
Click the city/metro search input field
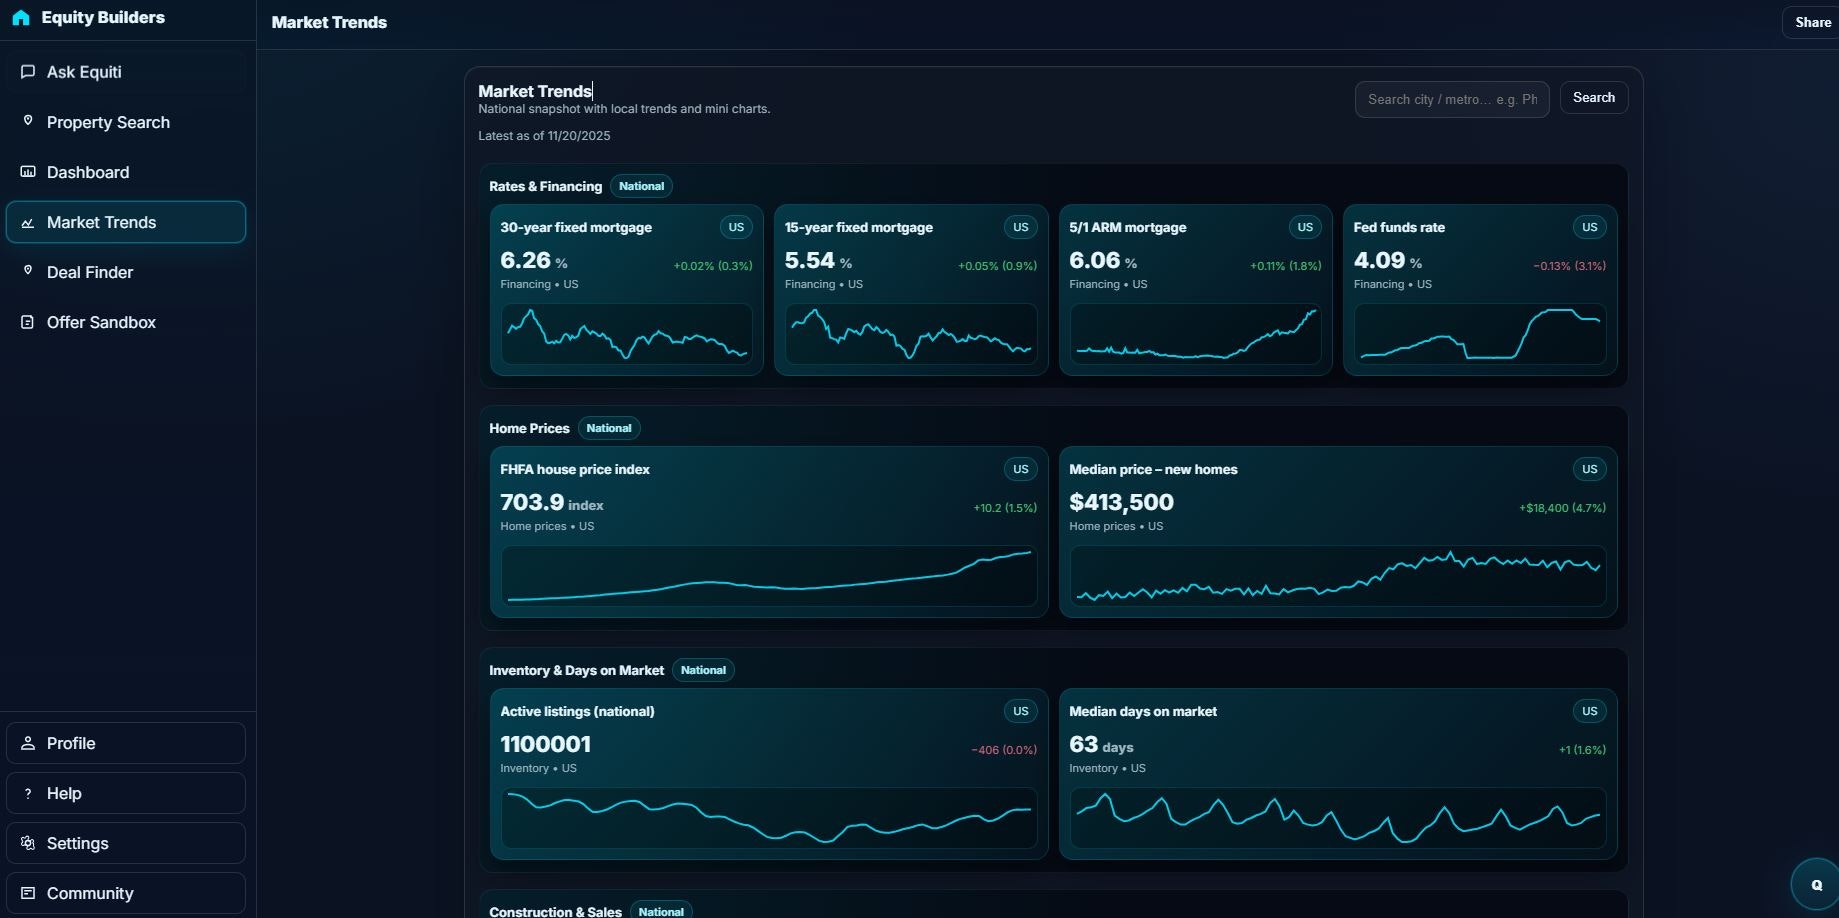point(1451,99)
